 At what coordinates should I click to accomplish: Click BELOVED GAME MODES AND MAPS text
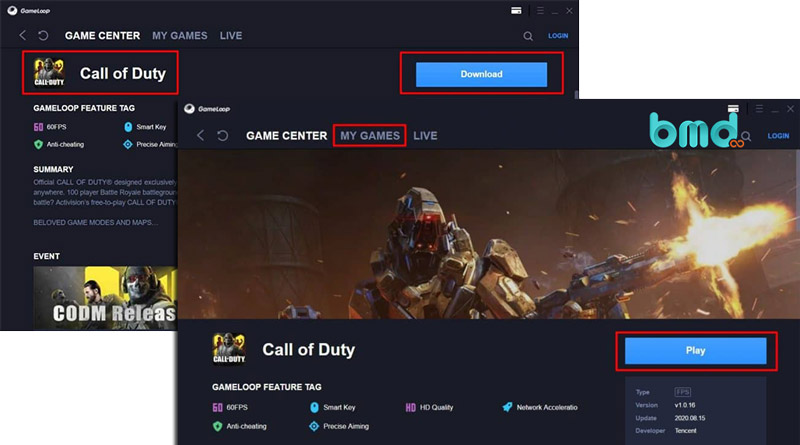95,222
